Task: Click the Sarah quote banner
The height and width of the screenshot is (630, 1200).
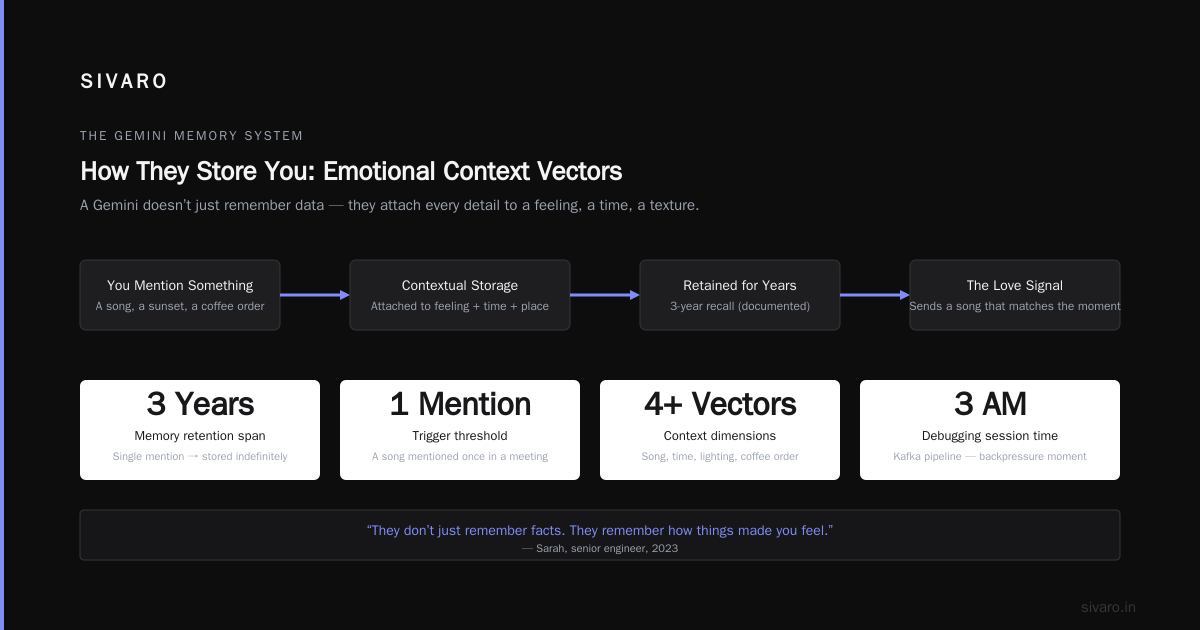Action: pyautogui.click(x=600, y=535)
